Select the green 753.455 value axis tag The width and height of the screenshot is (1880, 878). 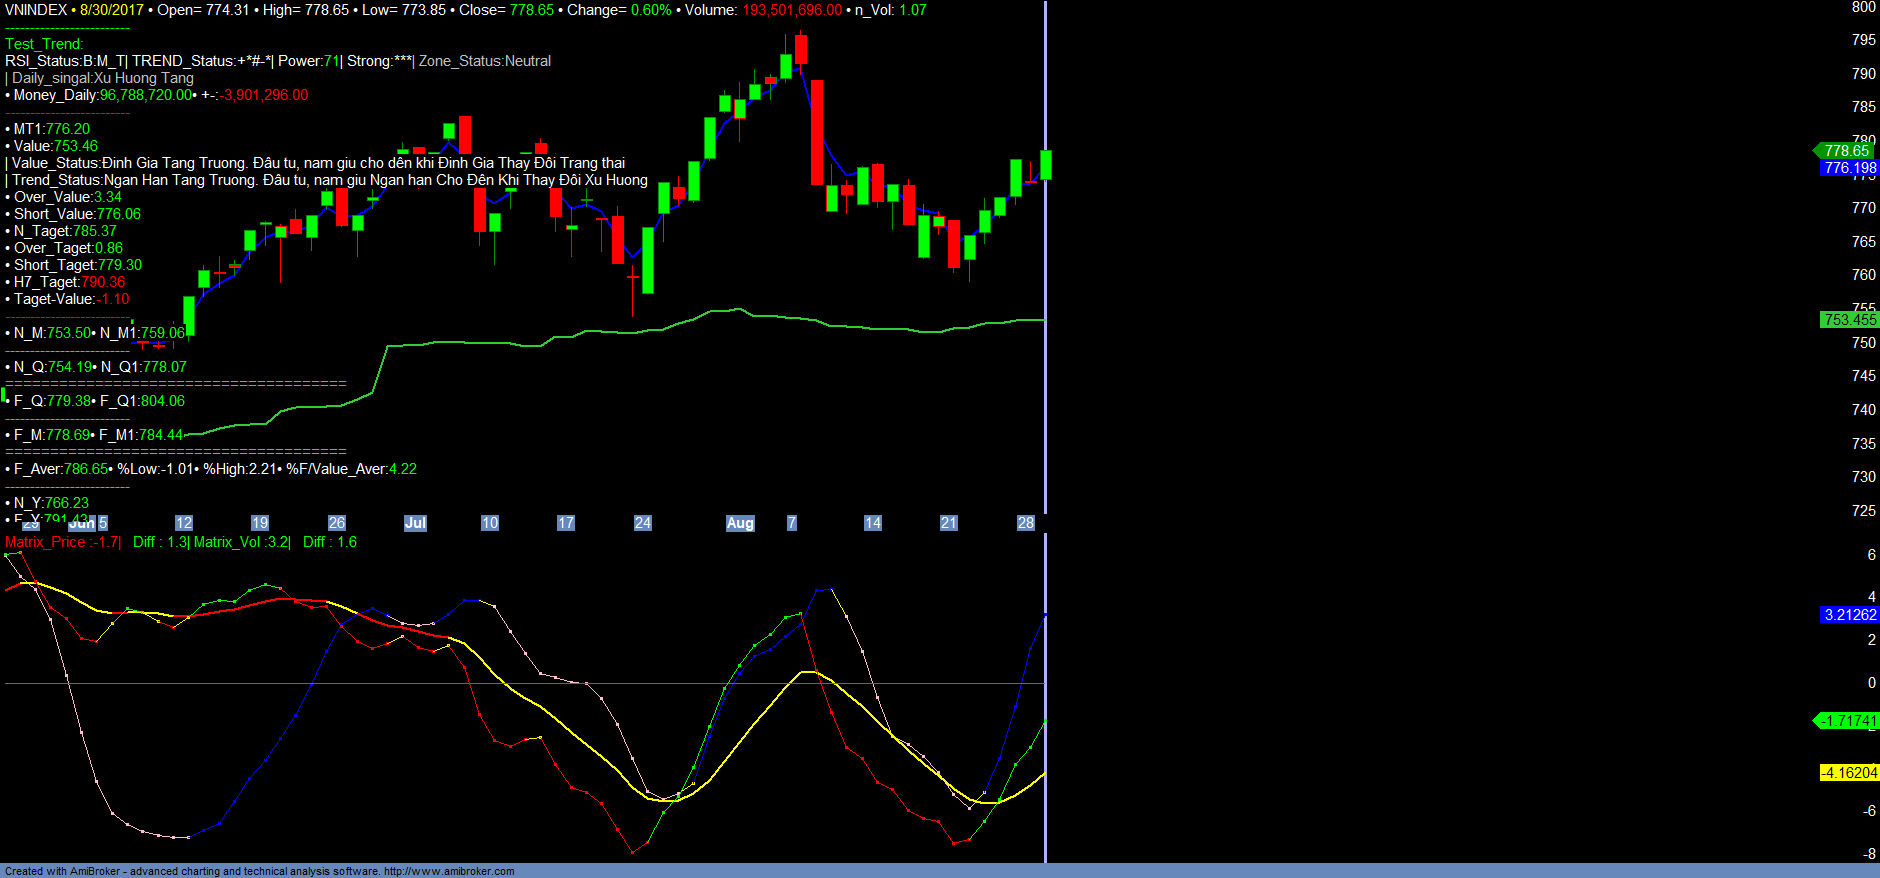click(x=1849, y=320)
